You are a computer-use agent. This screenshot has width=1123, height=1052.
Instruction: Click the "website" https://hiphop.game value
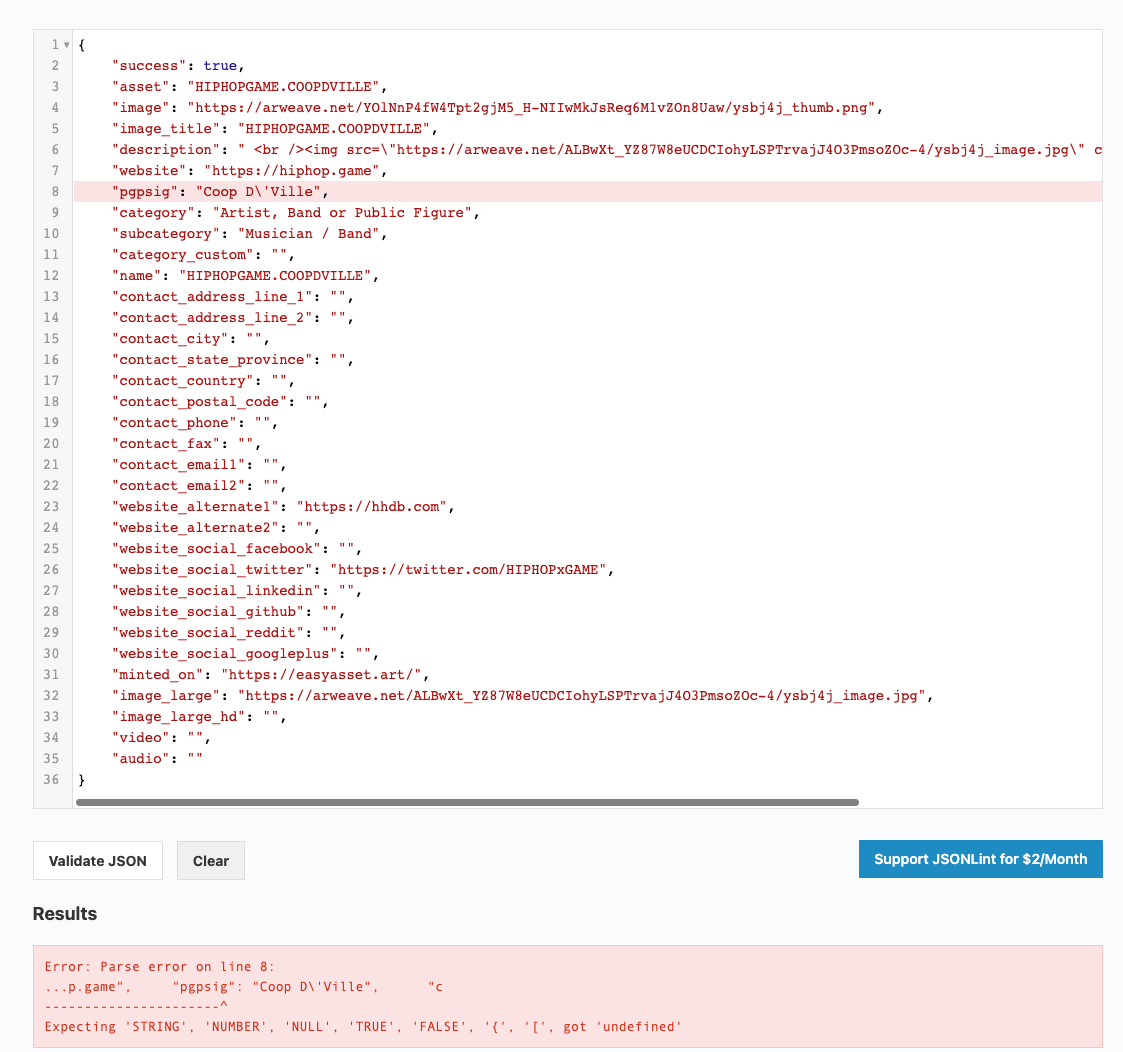tap(292, 170)
